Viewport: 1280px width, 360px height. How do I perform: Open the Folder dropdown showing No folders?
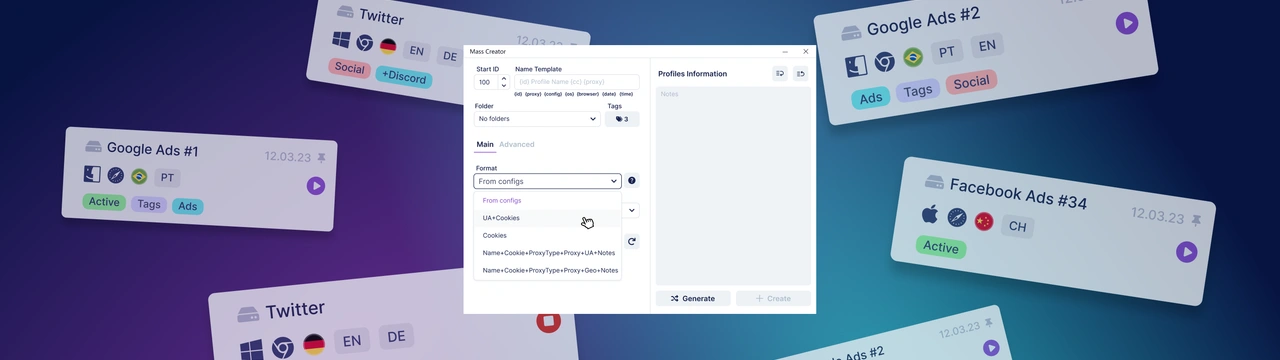(537, 119)
